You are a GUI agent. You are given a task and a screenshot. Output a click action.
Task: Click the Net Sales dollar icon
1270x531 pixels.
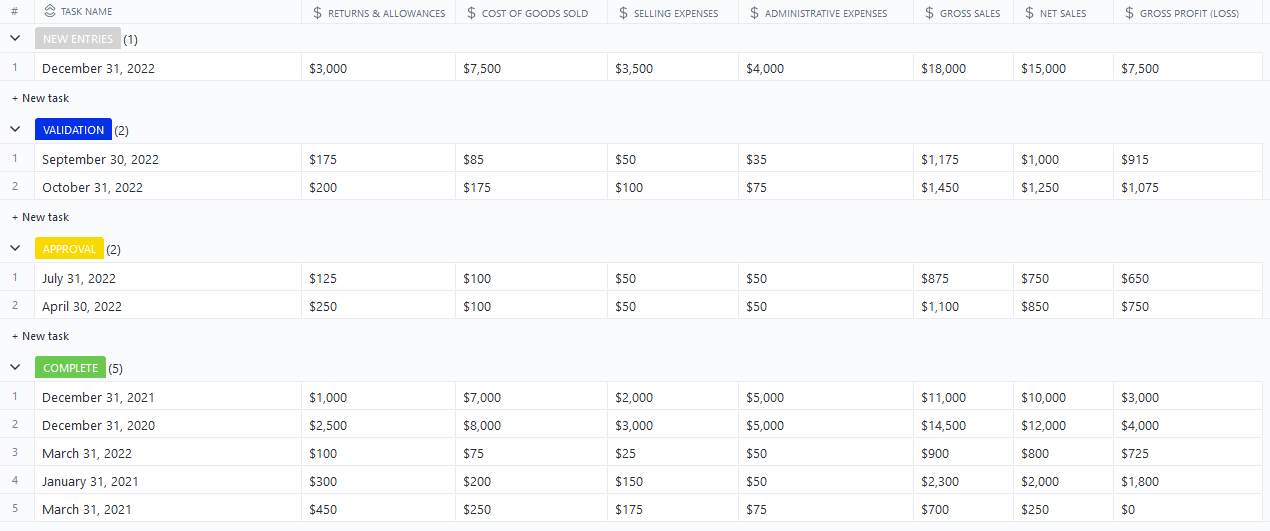coord(1029,13)
